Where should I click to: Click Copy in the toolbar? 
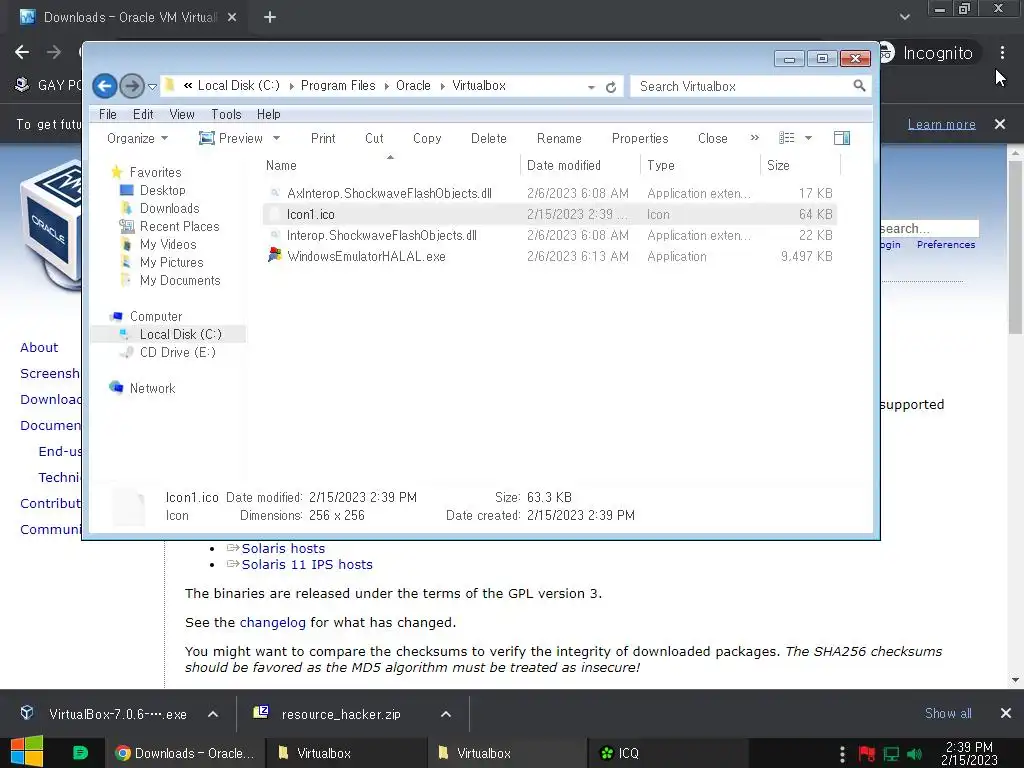click(x=427, y=138)
